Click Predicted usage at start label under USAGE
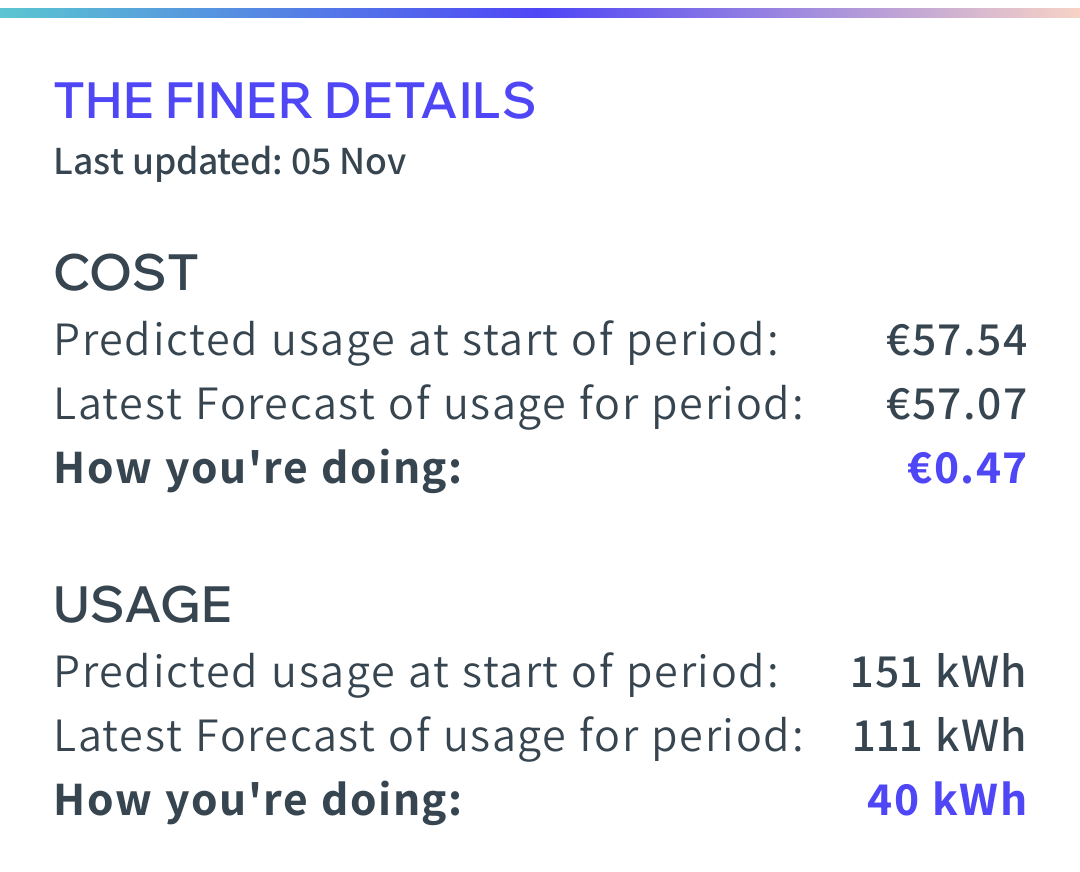1080x872 pixels. (x=417, y=674)
